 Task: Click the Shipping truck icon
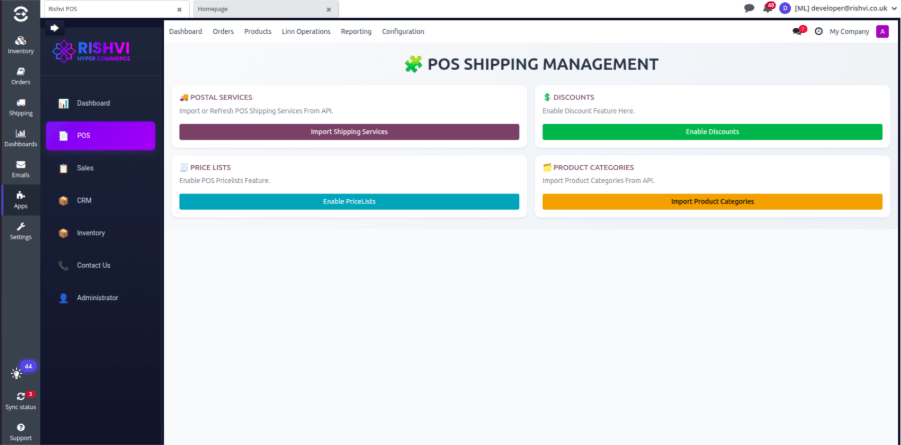(20, 107)
